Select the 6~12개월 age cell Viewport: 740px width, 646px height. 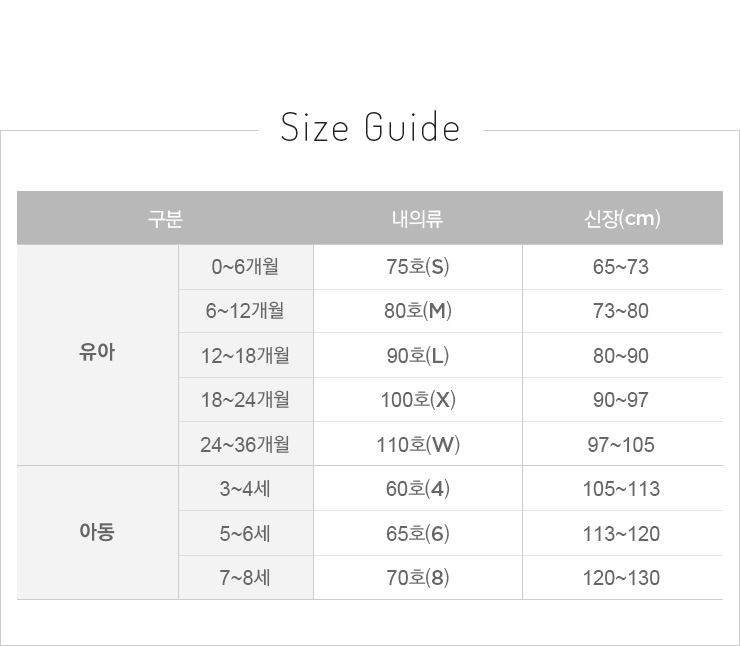[245, 311]
